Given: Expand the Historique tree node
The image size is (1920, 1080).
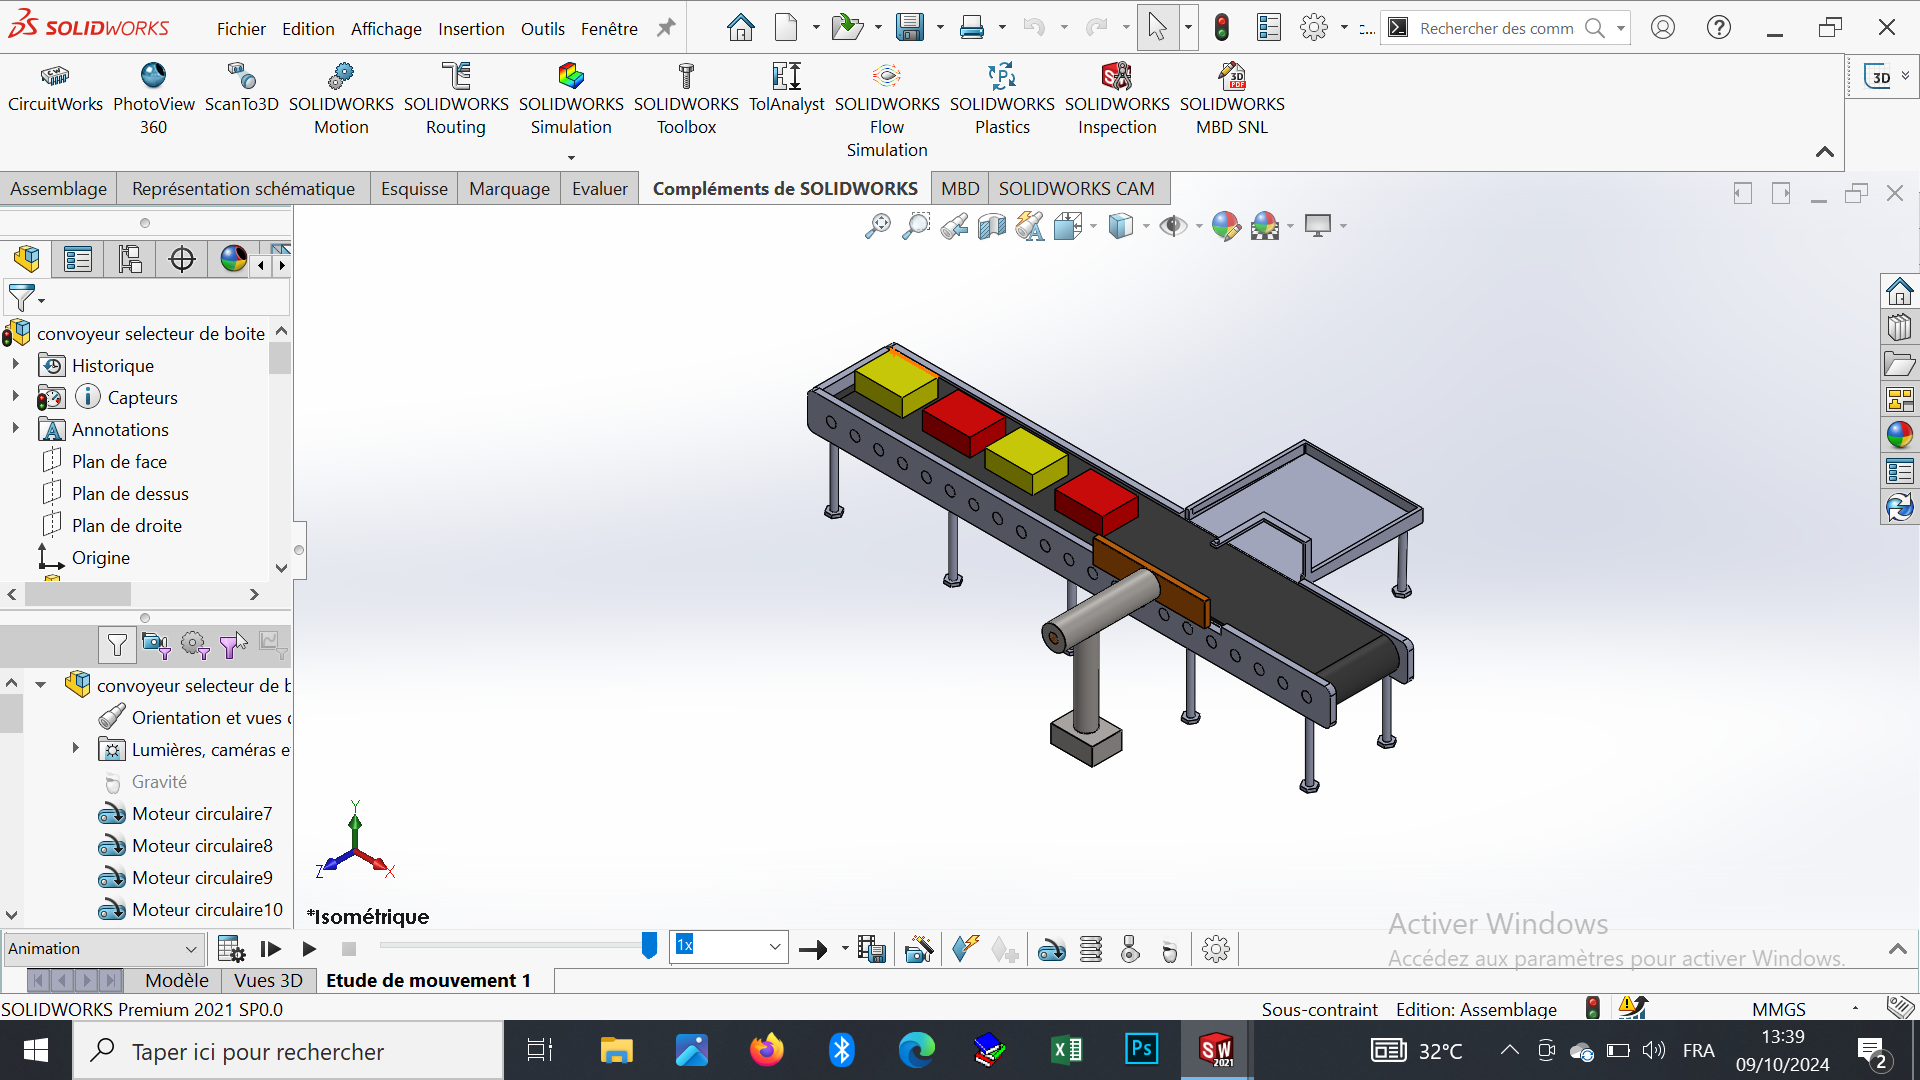Looking at the screenshot, I should [15, 365].
